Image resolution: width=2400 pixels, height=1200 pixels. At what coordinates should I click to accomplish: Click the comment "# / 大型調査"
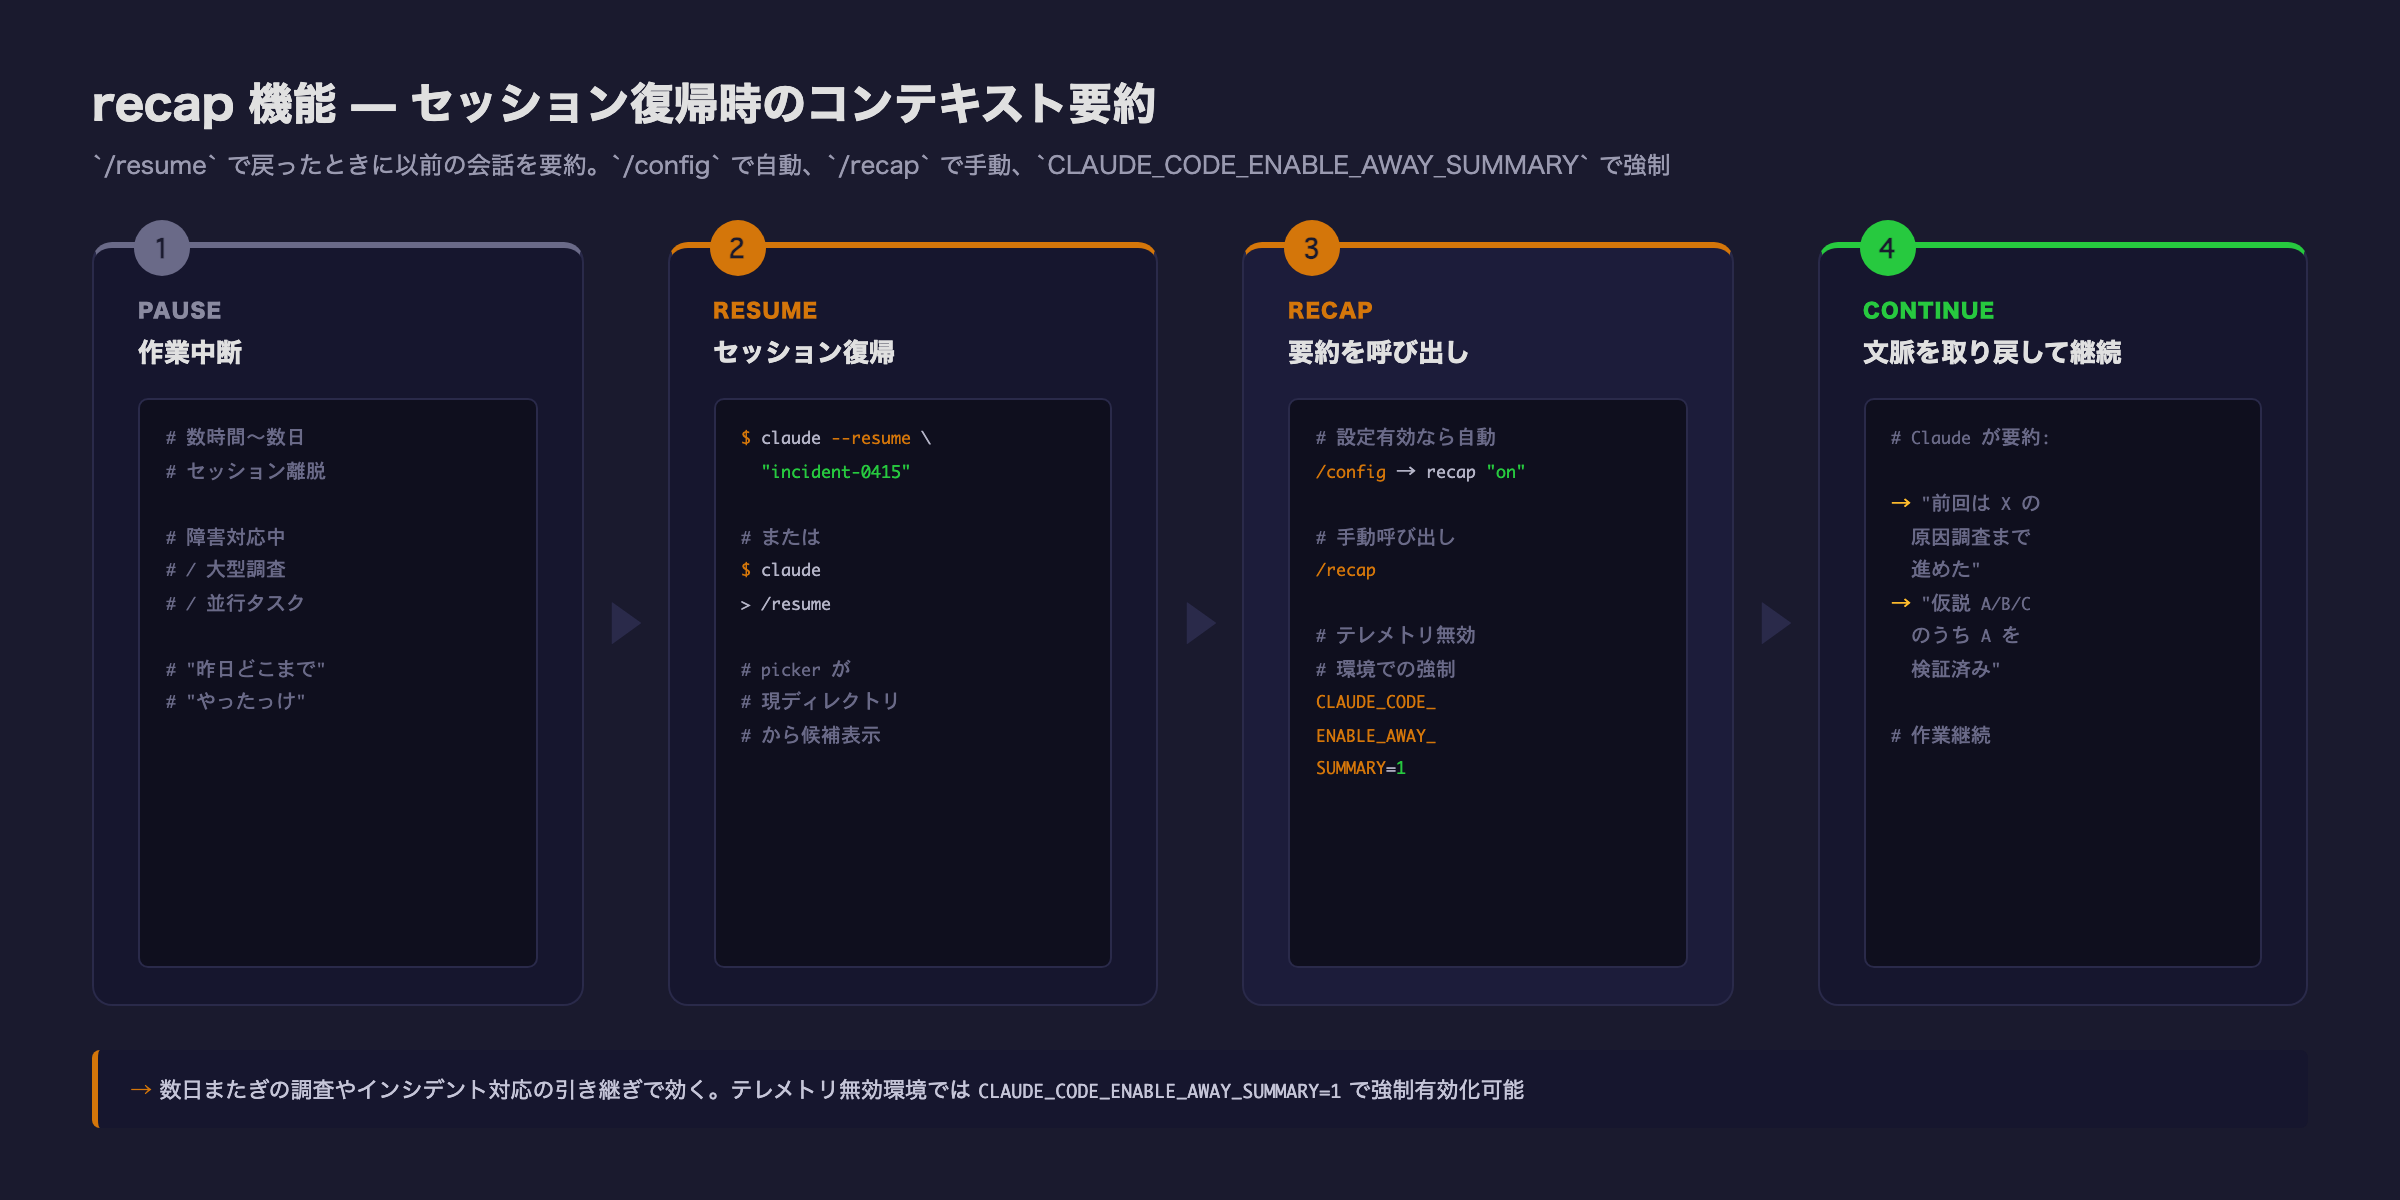point(225,569)
